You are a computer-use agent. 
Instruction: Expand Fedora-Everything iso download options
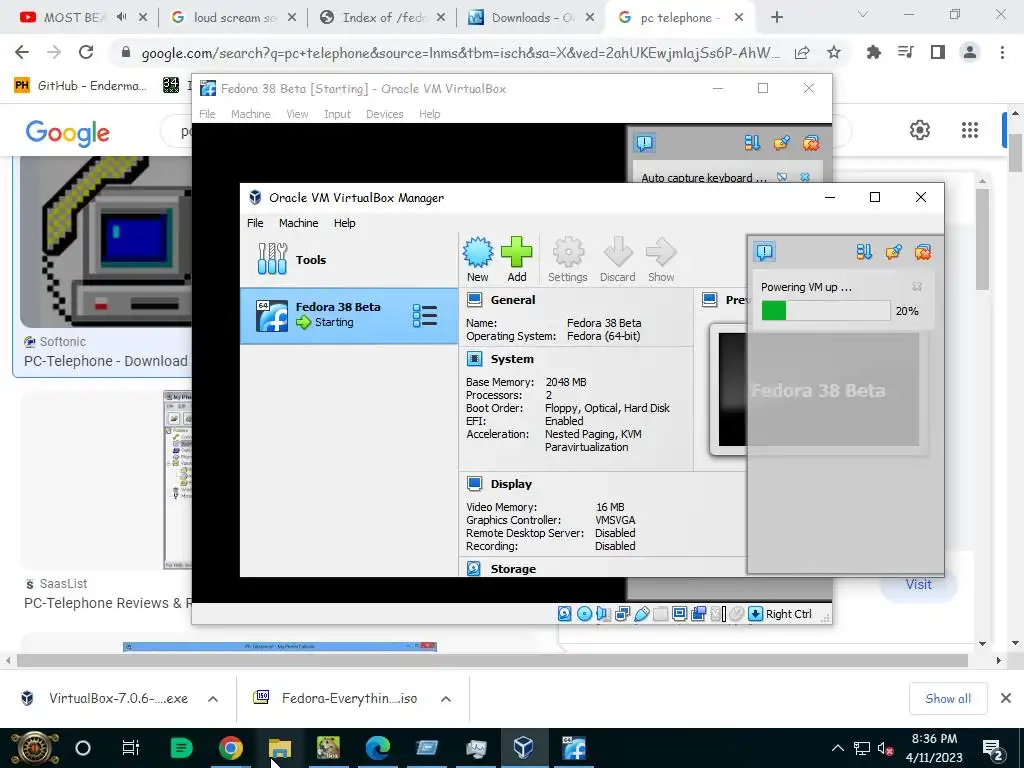[445, 699]
